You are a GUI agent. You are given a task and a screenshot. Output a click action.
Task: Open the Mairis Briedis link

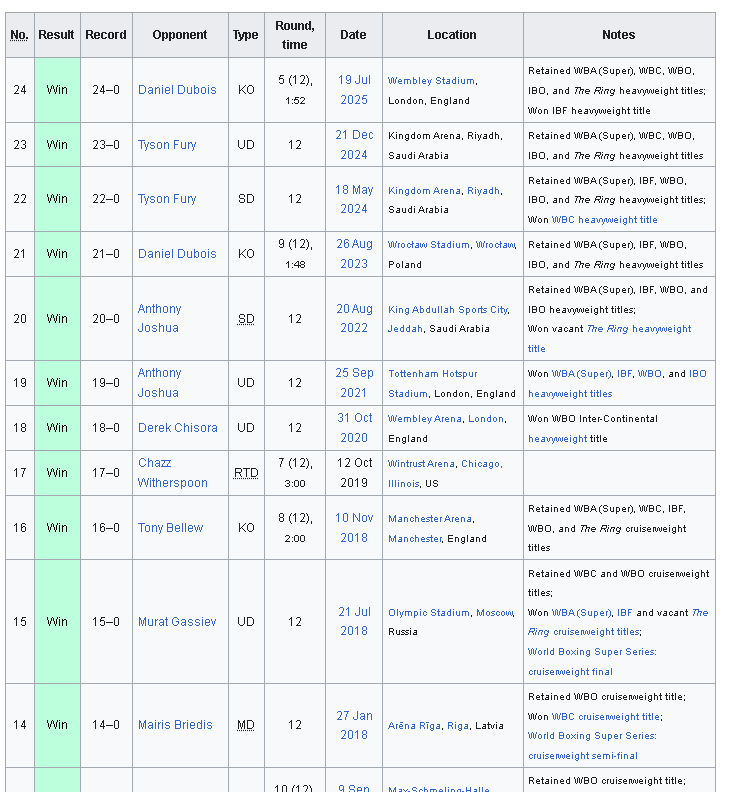tap(175, 725)
